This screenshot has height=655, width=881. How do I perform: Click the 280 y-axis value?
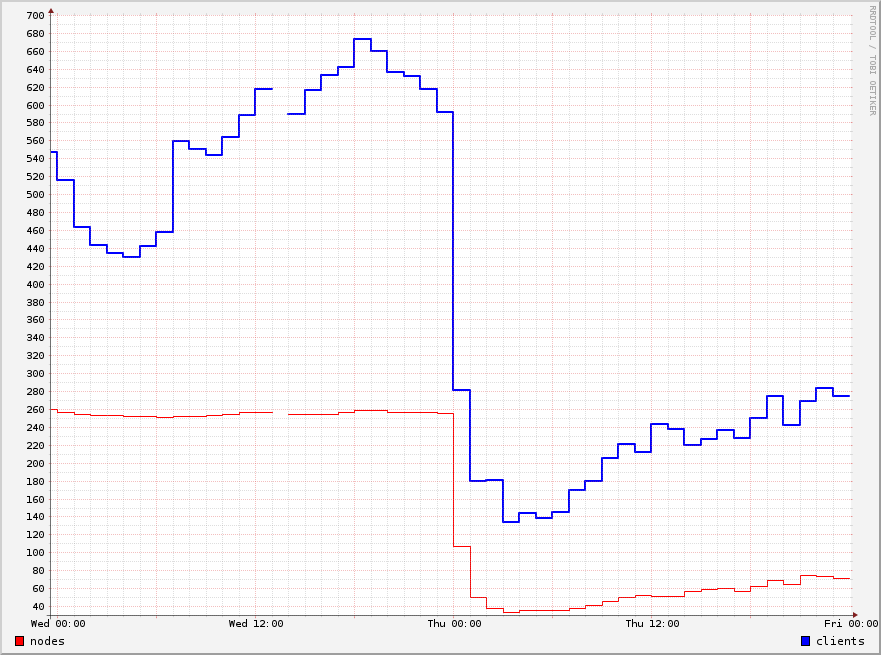click(35, 392)
